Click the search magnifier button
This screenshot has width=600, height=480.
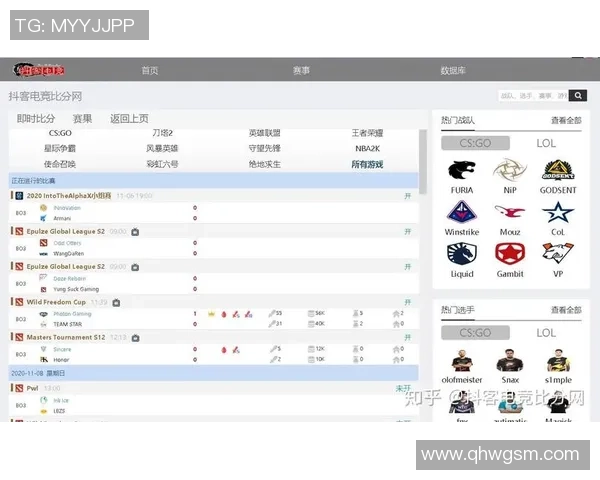(578, 96)
